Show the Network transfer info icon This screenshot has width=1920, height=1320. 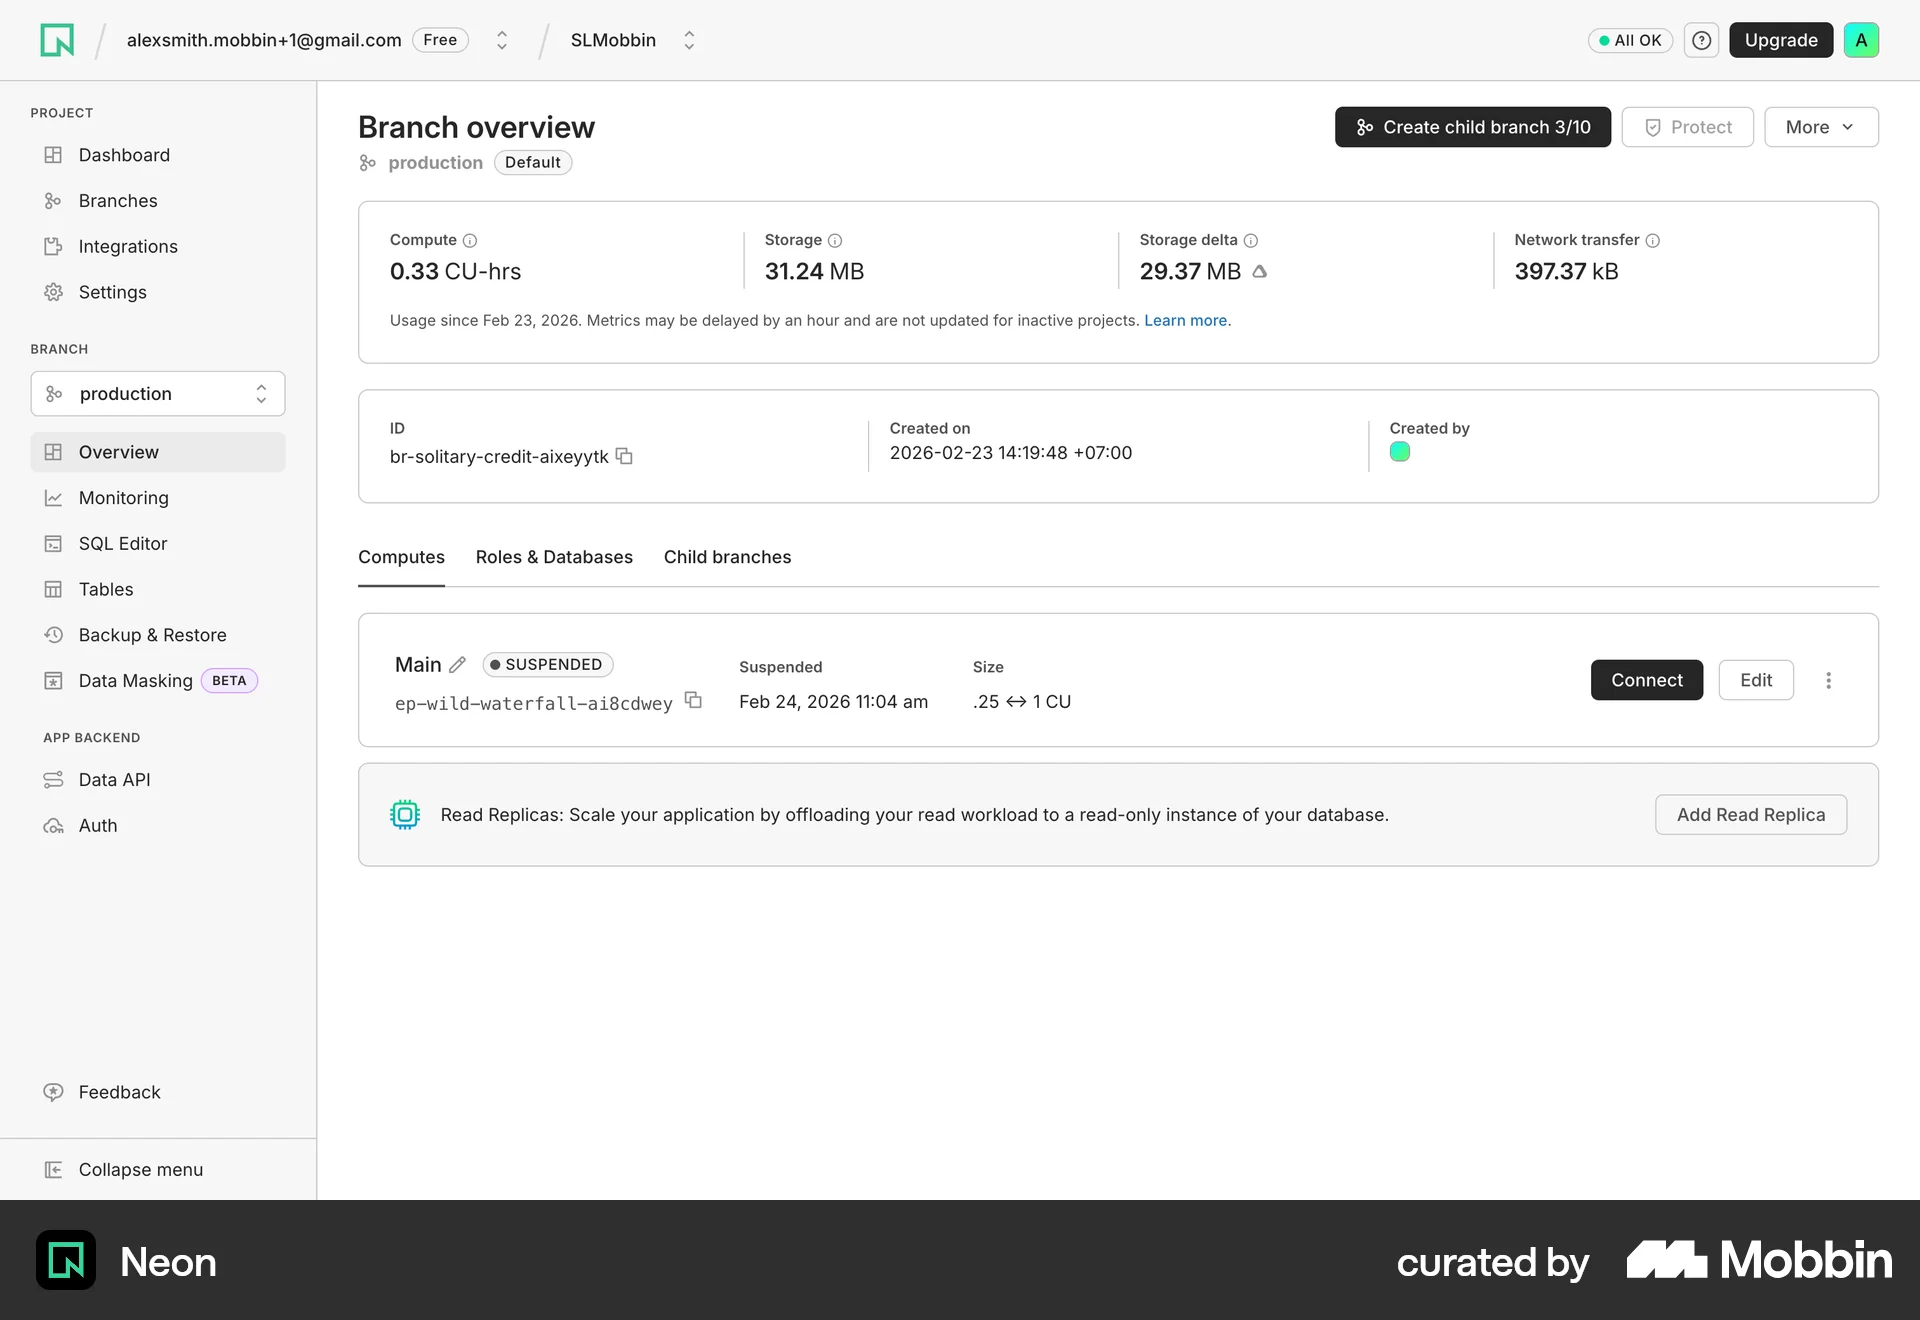click(x=1653, y=240)
